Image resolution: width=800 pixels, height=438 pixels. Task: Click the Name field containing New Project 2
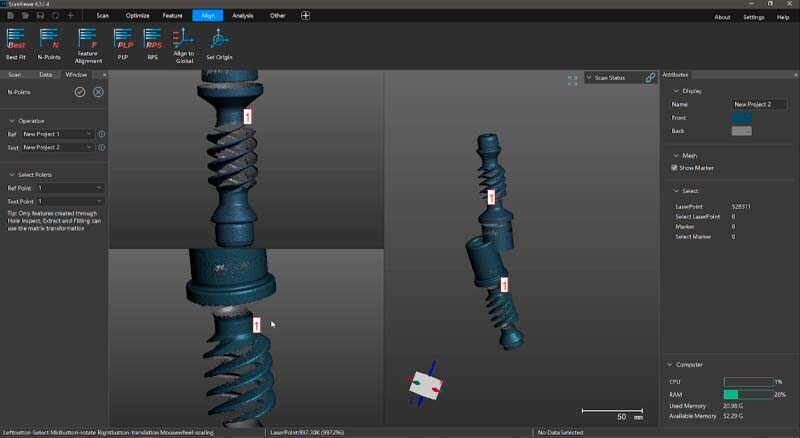759,104
